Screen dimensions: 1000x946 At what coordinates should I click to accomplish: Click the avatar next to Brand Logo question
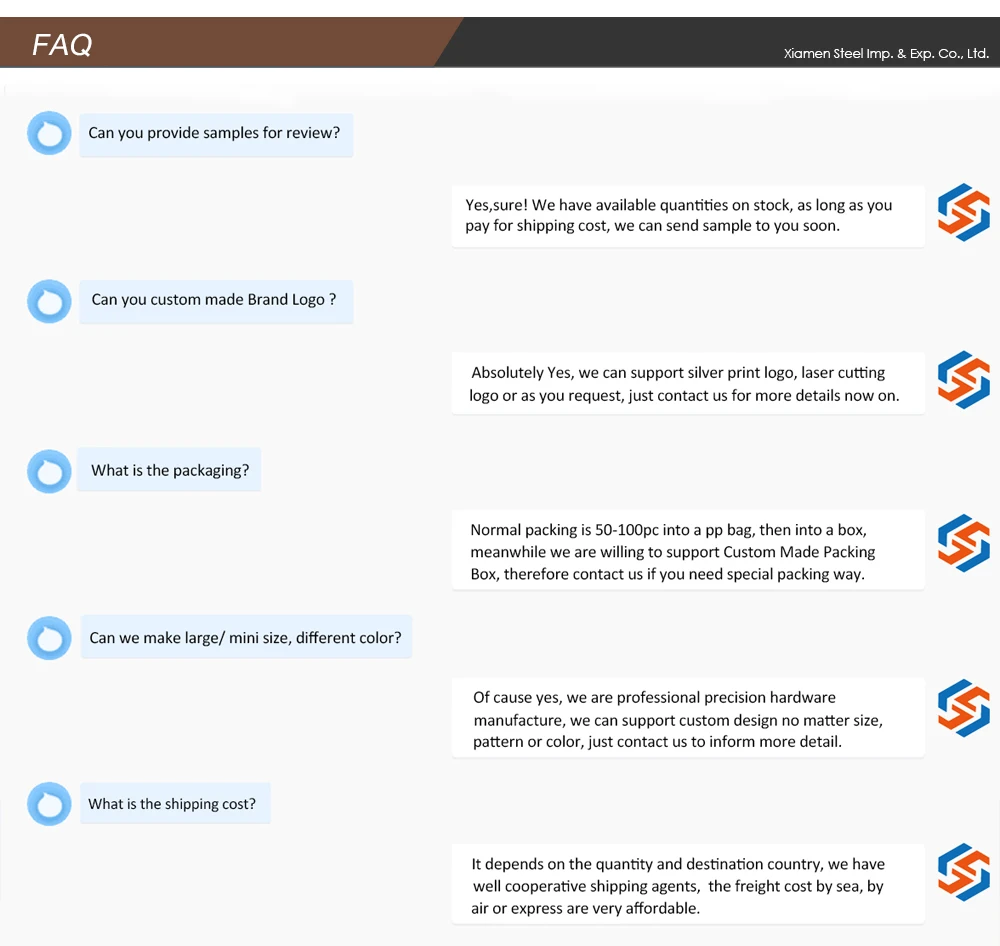pyautogui.click(x=49, y=300)
